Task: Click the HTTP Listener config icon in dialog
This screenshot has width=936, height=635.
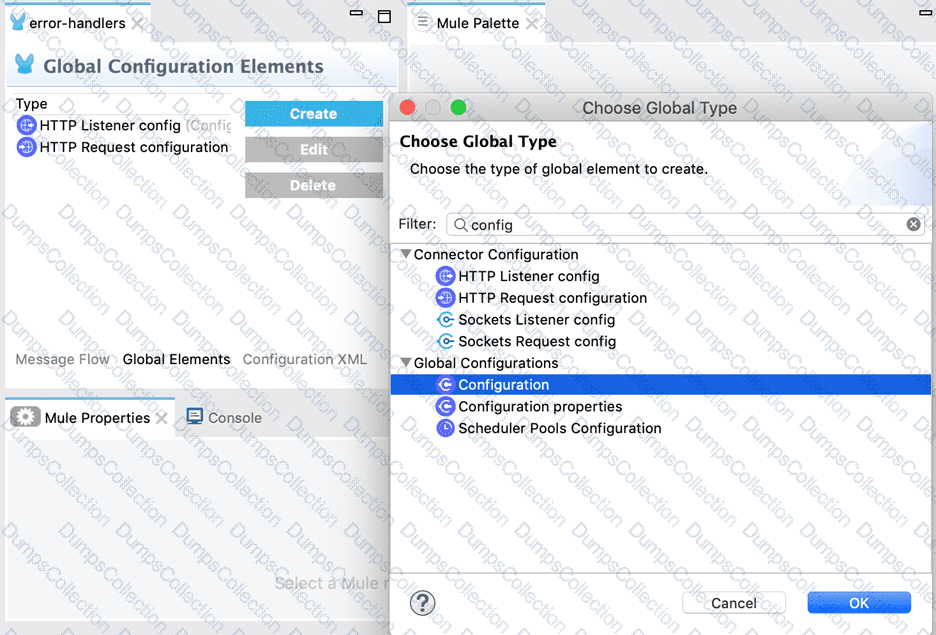Action: (446, 276)
